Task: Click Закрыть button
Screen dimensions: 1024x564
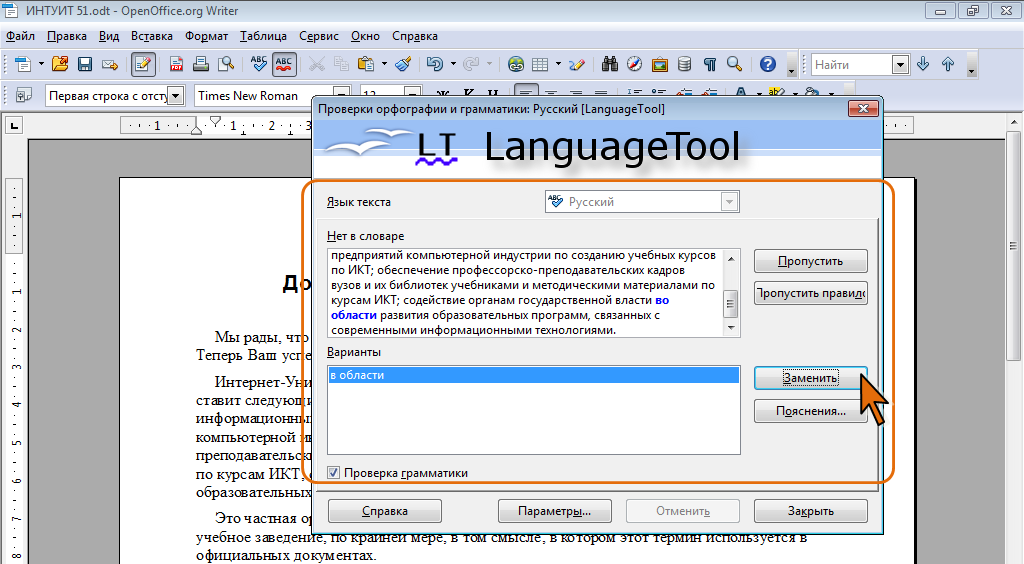Action: click(810, 511)
